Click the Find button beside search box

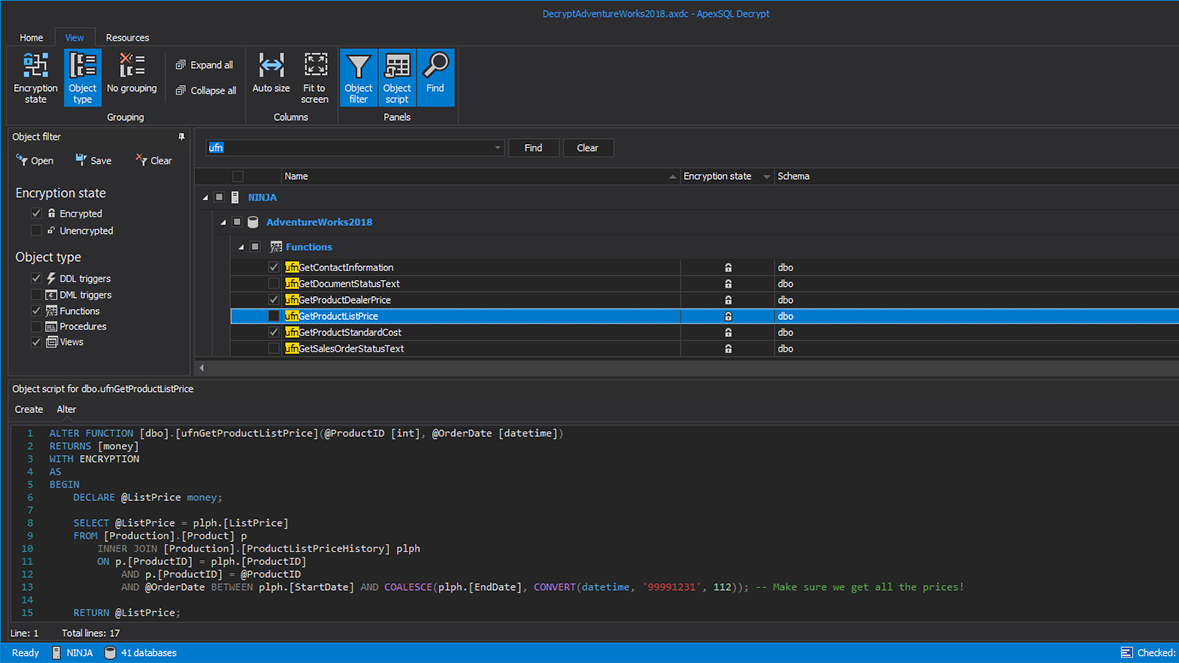[533, 148]
